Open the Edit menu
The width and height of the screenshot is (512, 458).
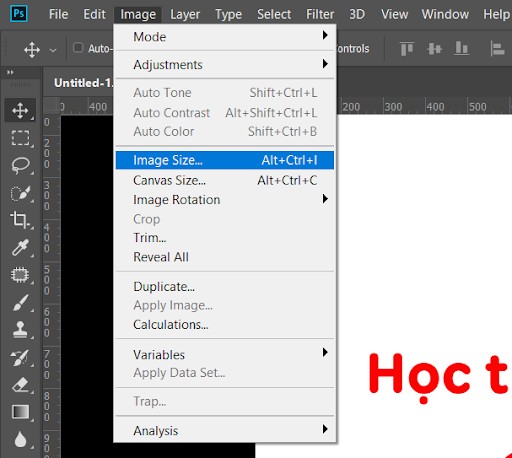[94, 14]
